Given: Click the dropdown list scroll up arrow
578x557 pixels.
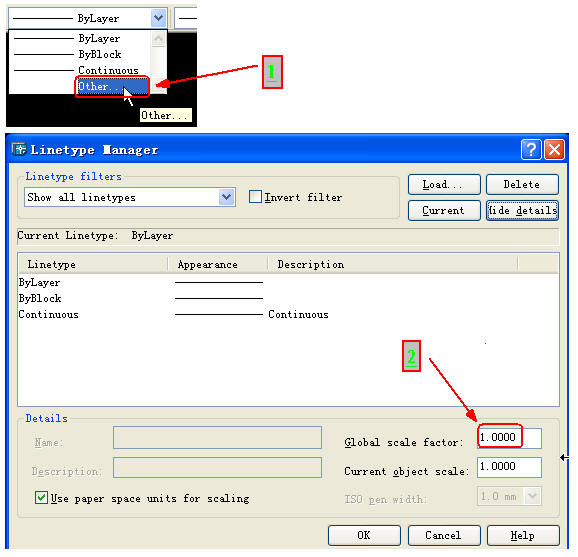Looking at the screenshot, I should pyautogui.click(x=159, y=38).
